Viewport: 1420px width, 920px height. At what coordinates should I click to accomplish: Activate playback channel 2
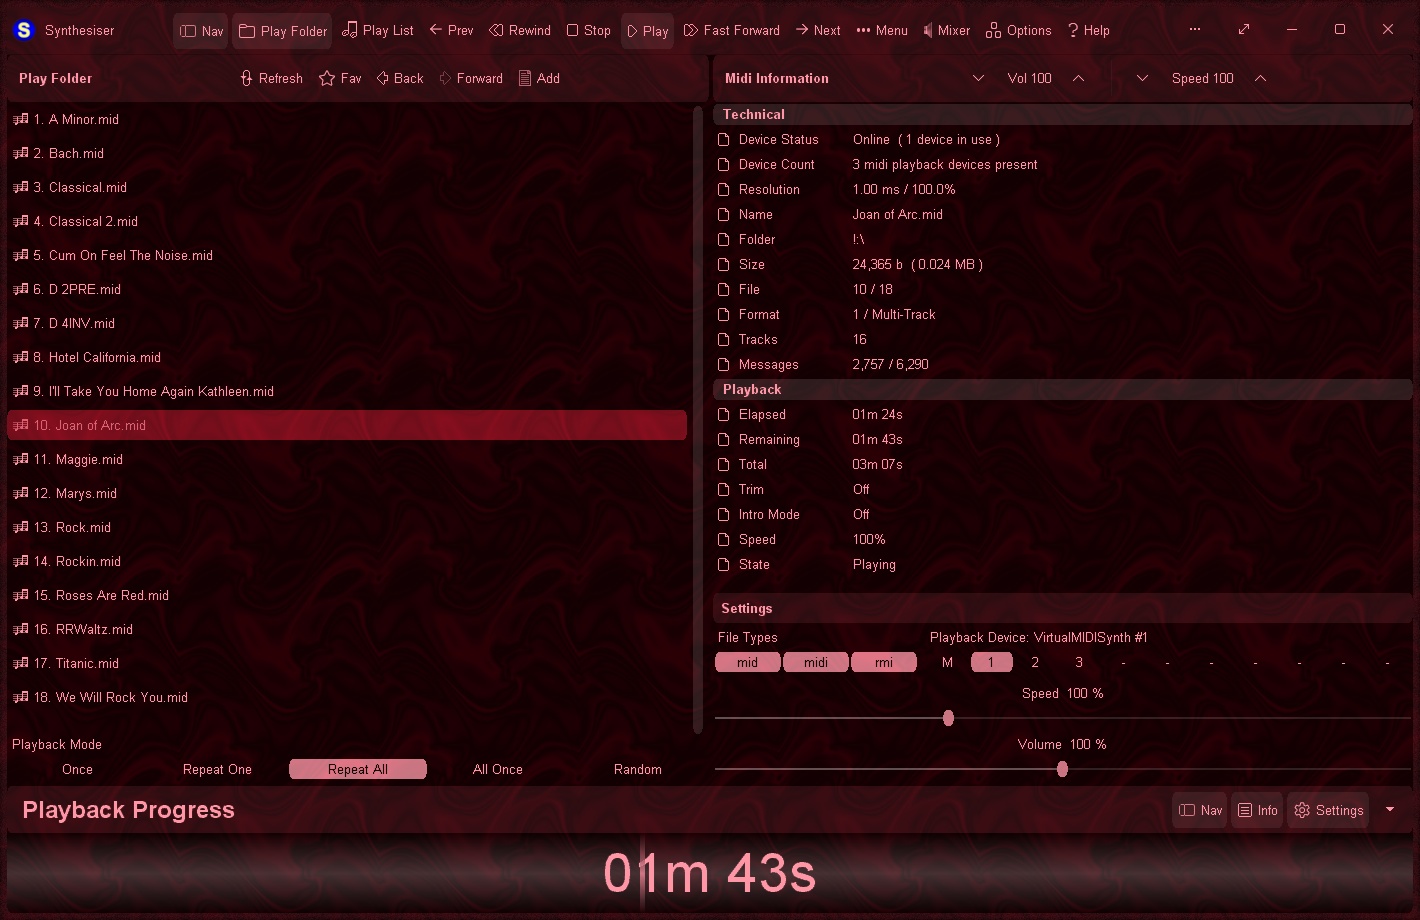click(x=1034, y=661)
